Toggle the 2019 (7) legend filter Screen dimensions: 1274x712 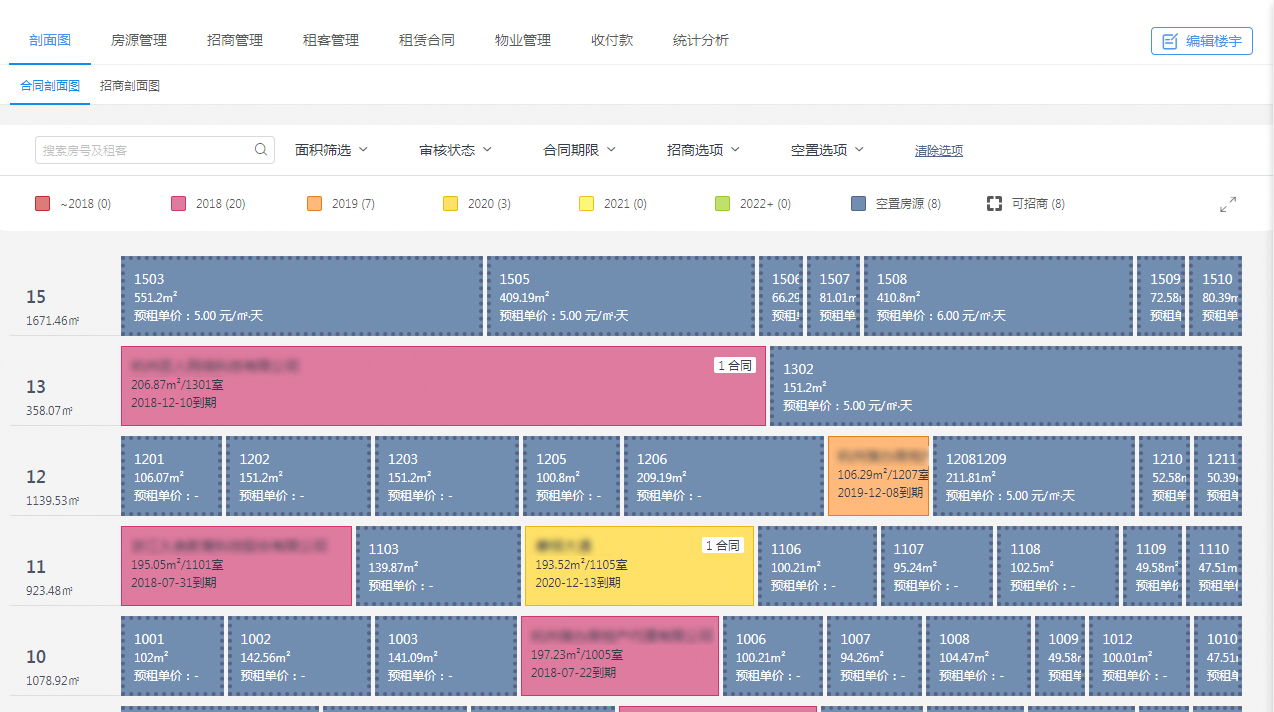point(341,204)
